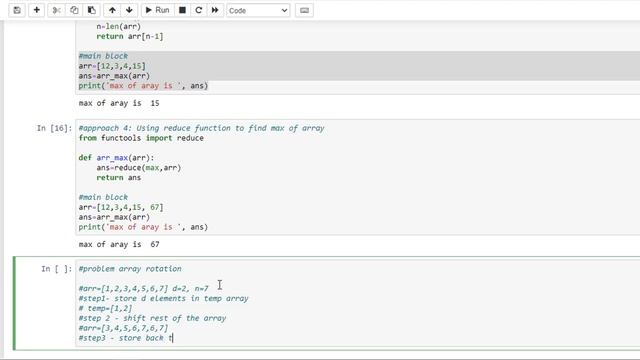This screenshot has width=640, height=360.
Task: Place the cursor in the 'return arr[n-1]' line
Action: (x=130, y=36)
